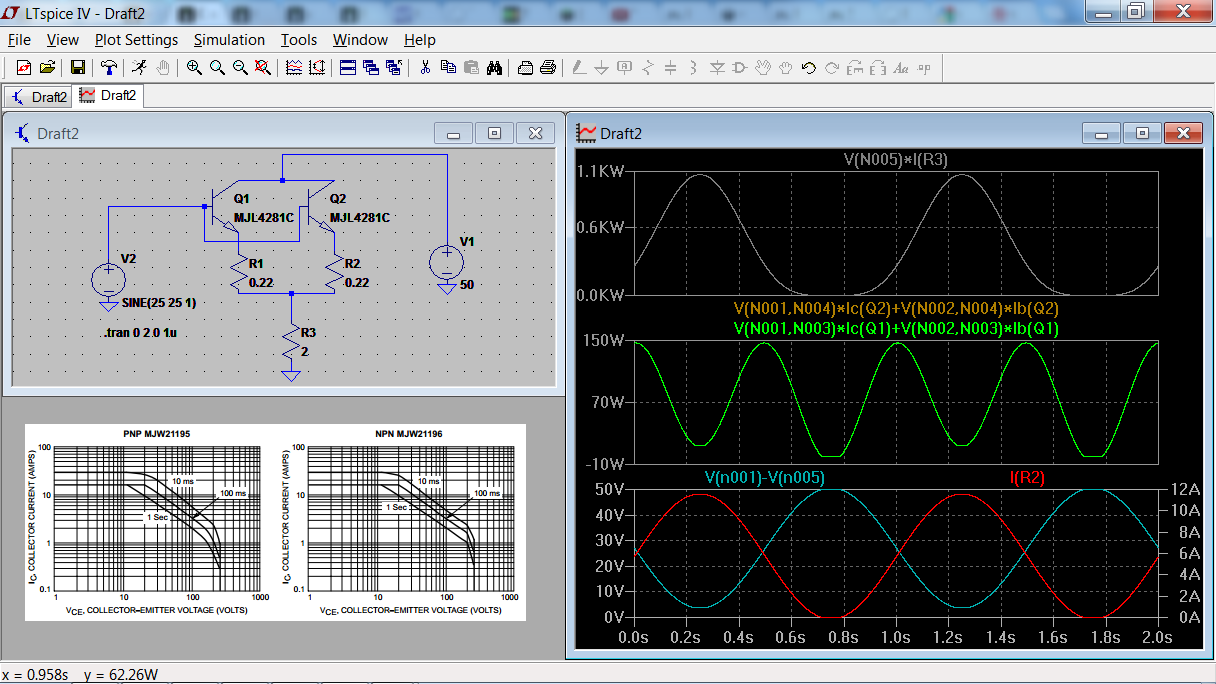Open the component AND-gate icon
Screen dimensions: 1216x684
pos(740,68)
